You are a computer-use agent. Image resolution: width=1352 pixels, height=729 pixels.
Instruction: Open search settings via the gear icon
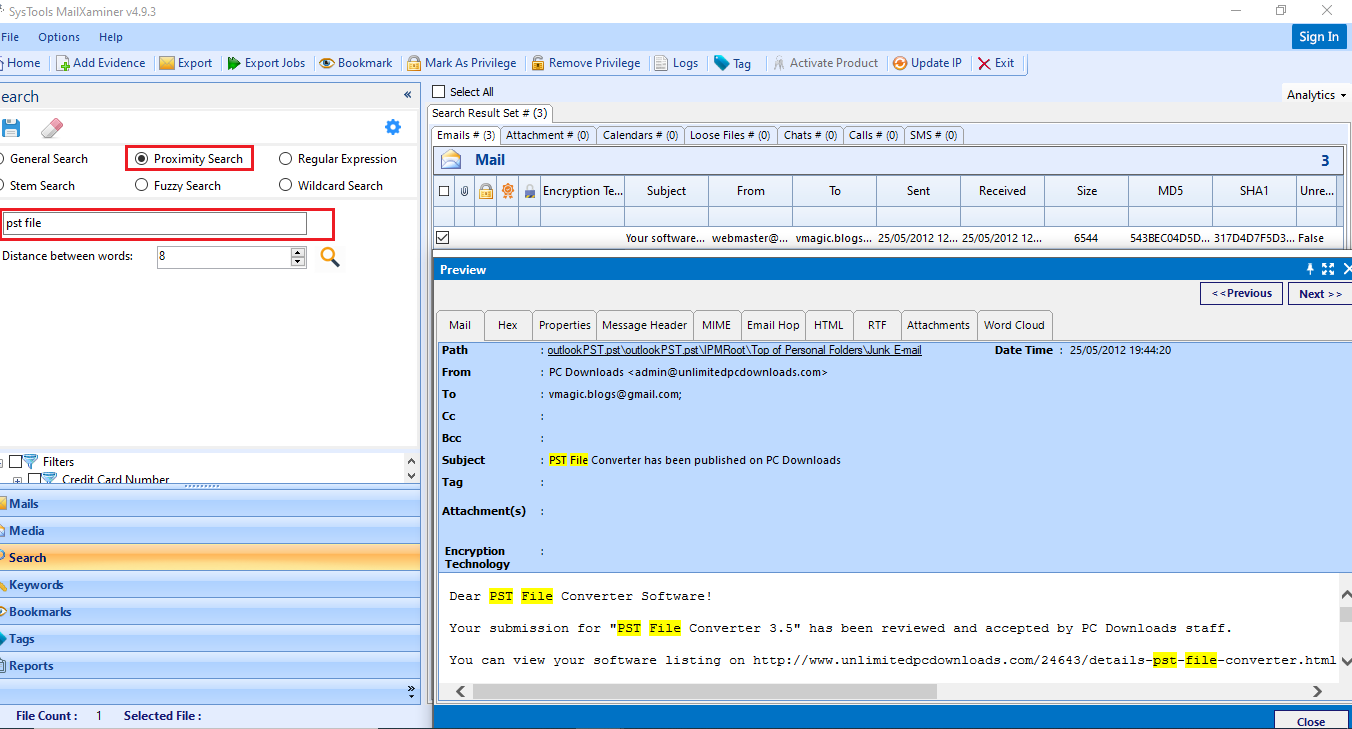tap(393, 127)
